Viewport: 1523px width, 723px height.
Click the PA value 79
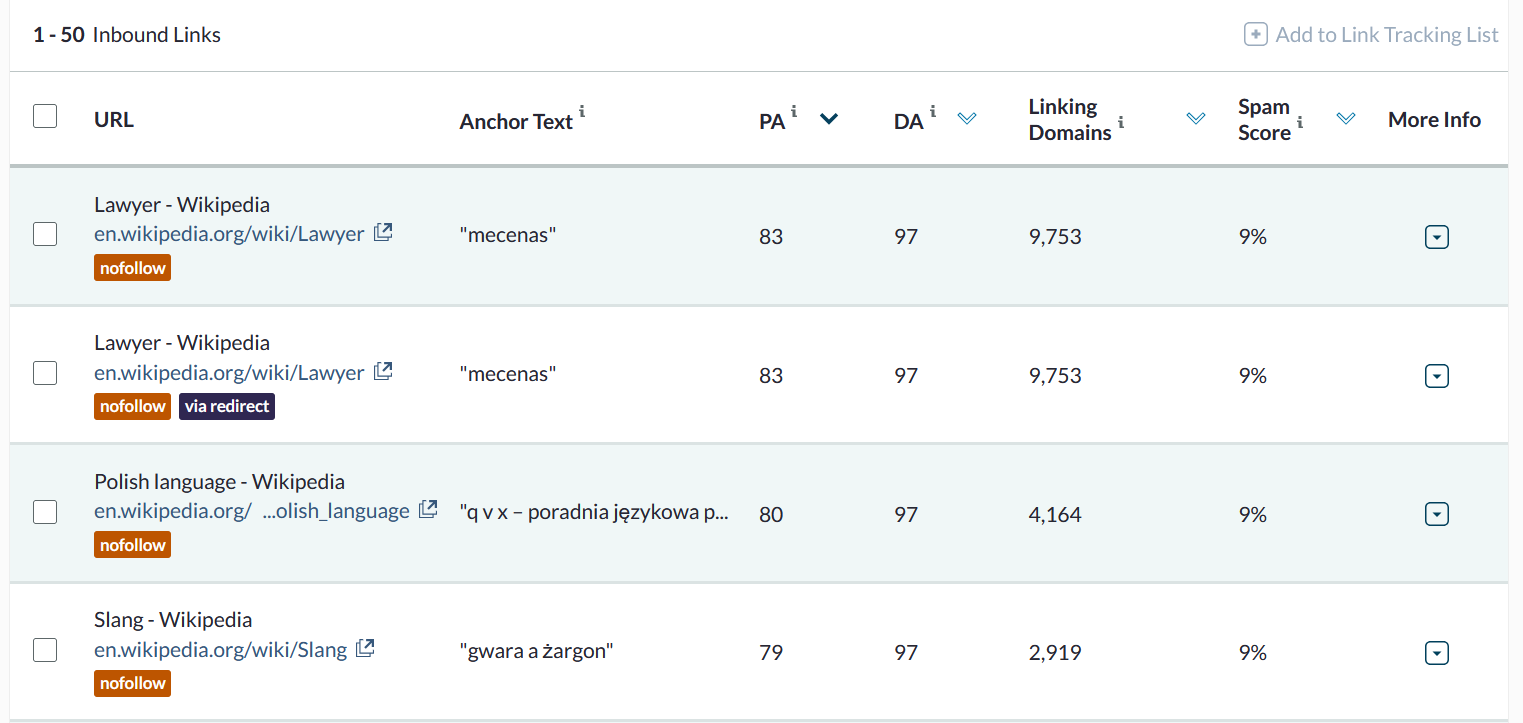click(x=771, y=653)
